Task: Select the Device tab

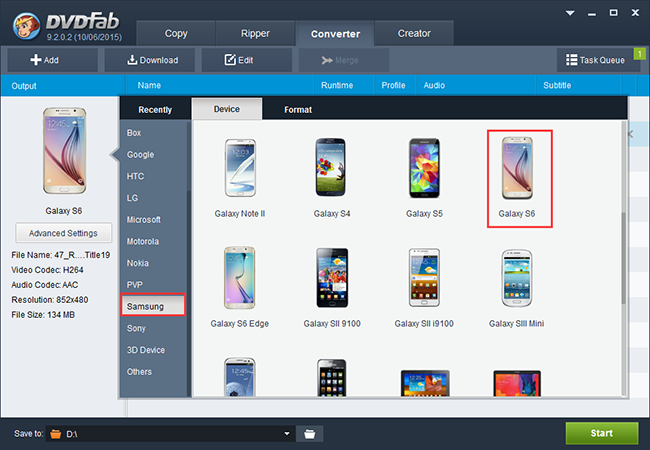Action: 227,109
